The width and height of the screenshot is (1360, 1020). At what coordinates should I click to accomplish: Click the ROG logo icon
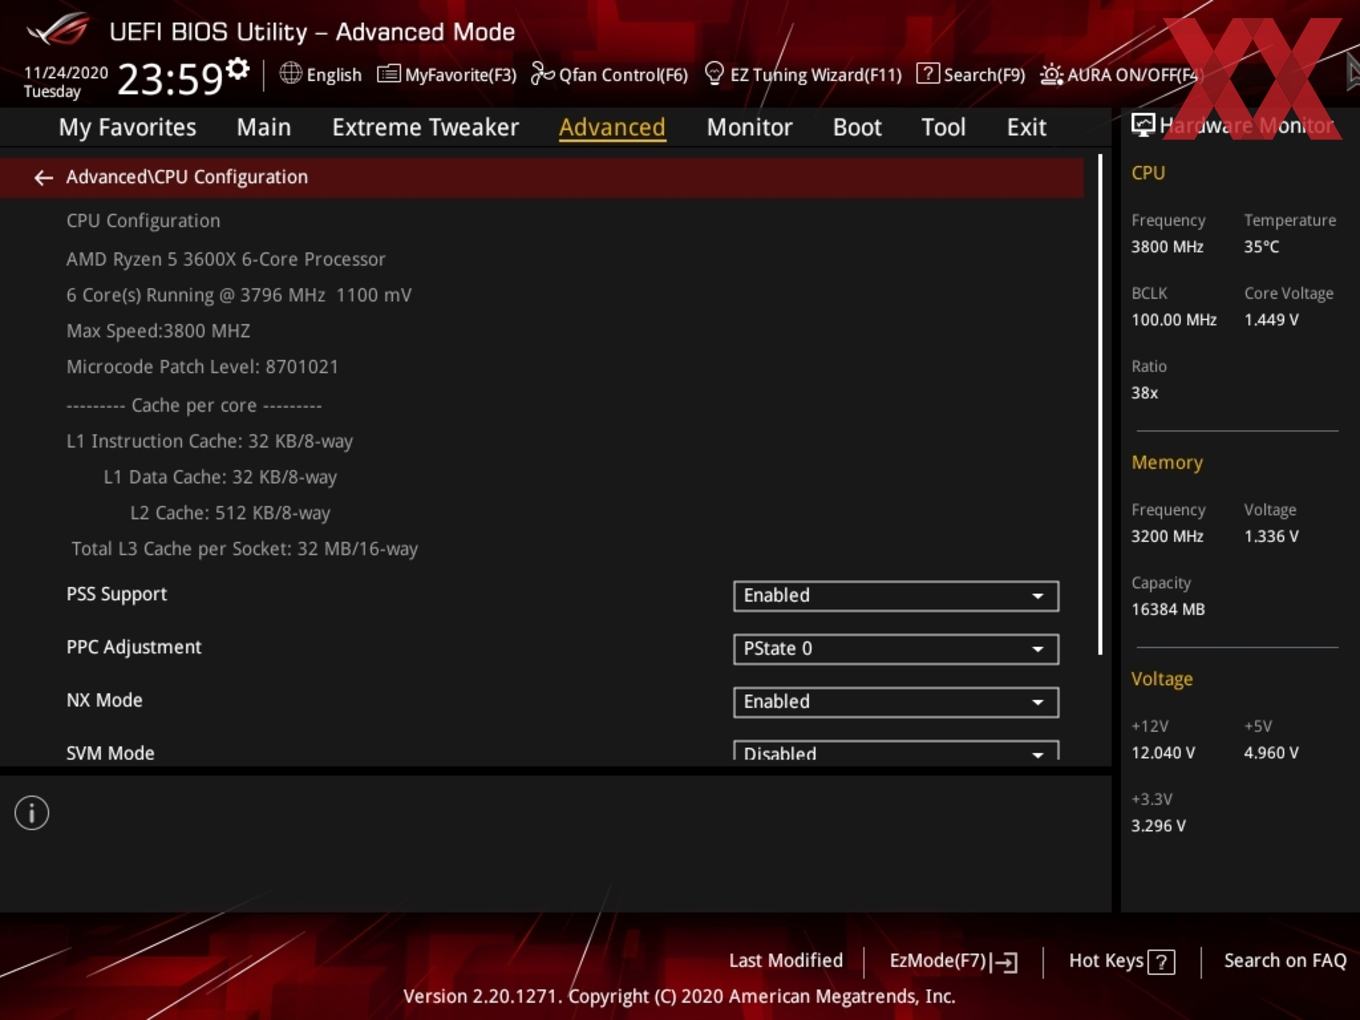point(57,30)
